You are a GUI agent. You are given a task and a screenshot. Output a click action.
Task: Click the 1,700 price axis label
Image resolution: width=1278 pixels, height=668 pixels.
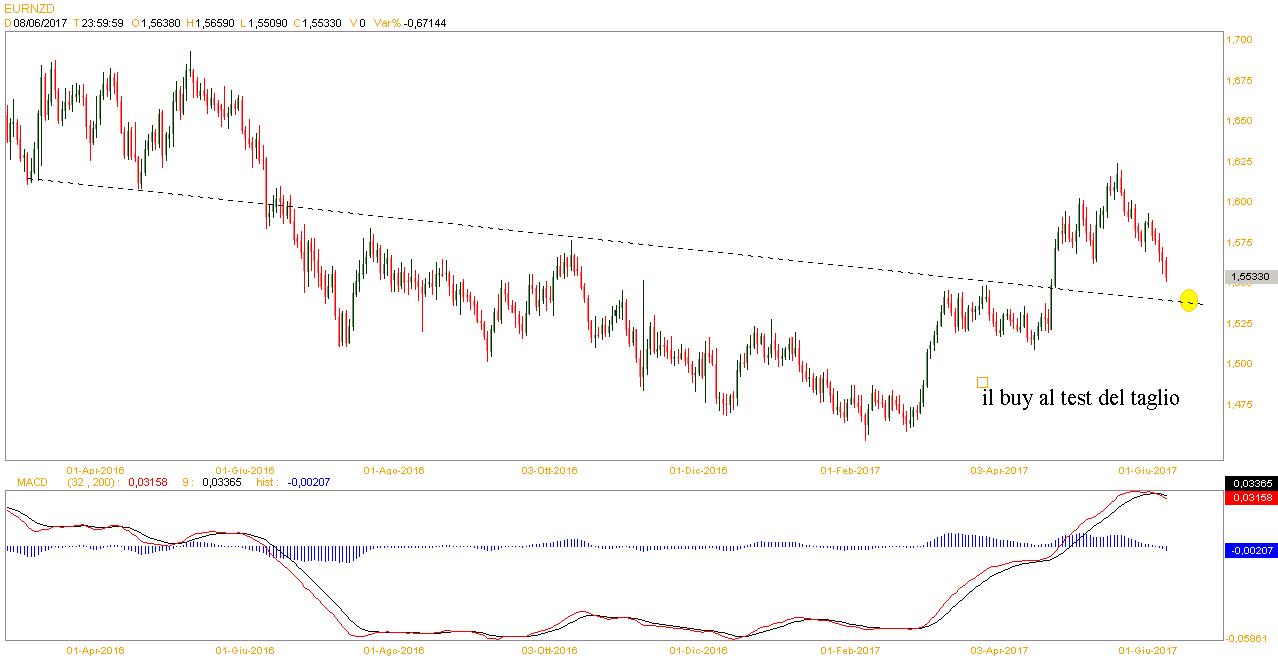1239,40
